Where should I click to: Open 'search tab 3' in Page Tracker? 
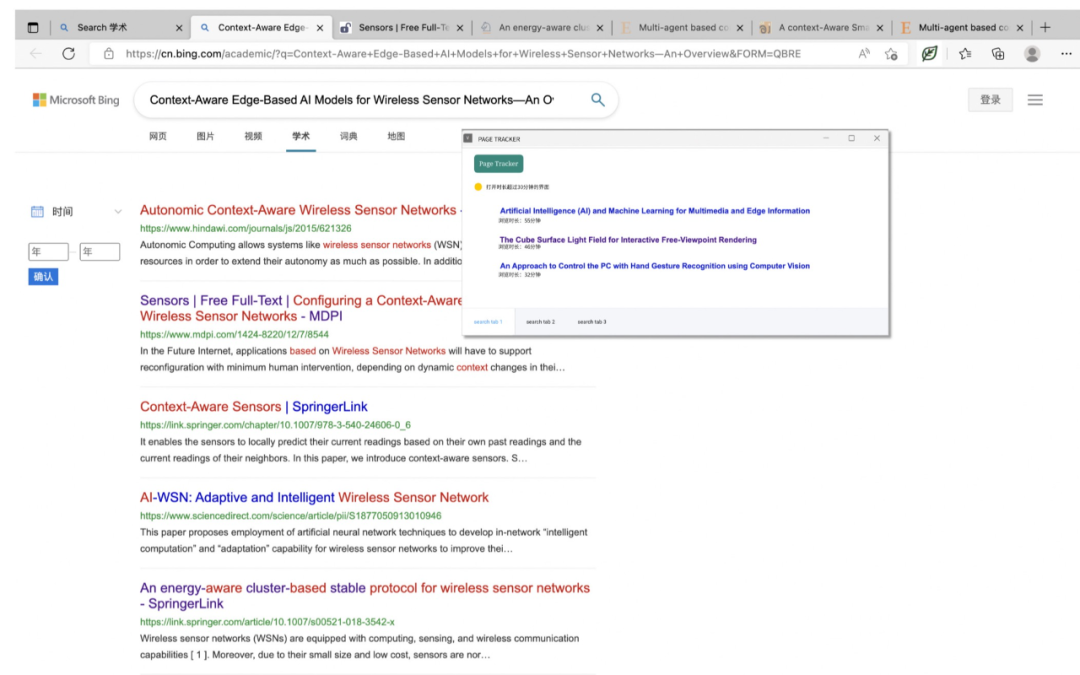(592, 322)
